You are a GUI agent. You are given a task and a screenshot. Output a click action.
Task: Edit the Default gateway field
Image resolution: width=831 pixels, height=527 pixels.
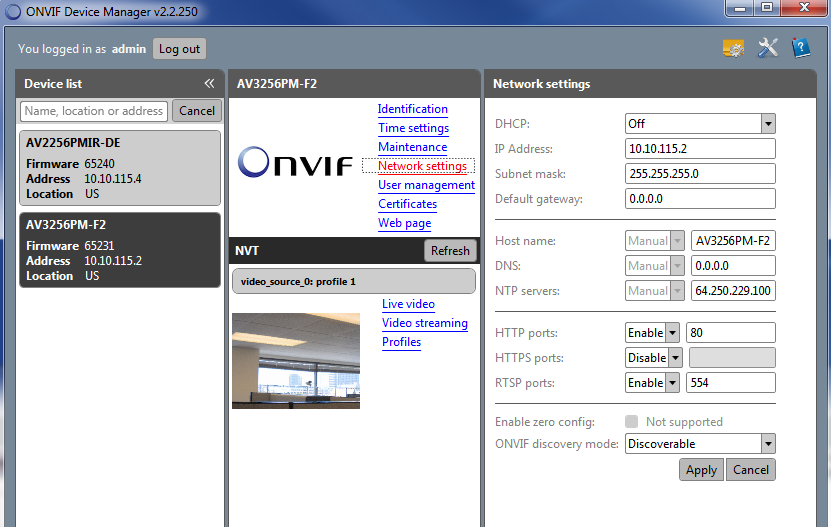(x=700, y=199)
